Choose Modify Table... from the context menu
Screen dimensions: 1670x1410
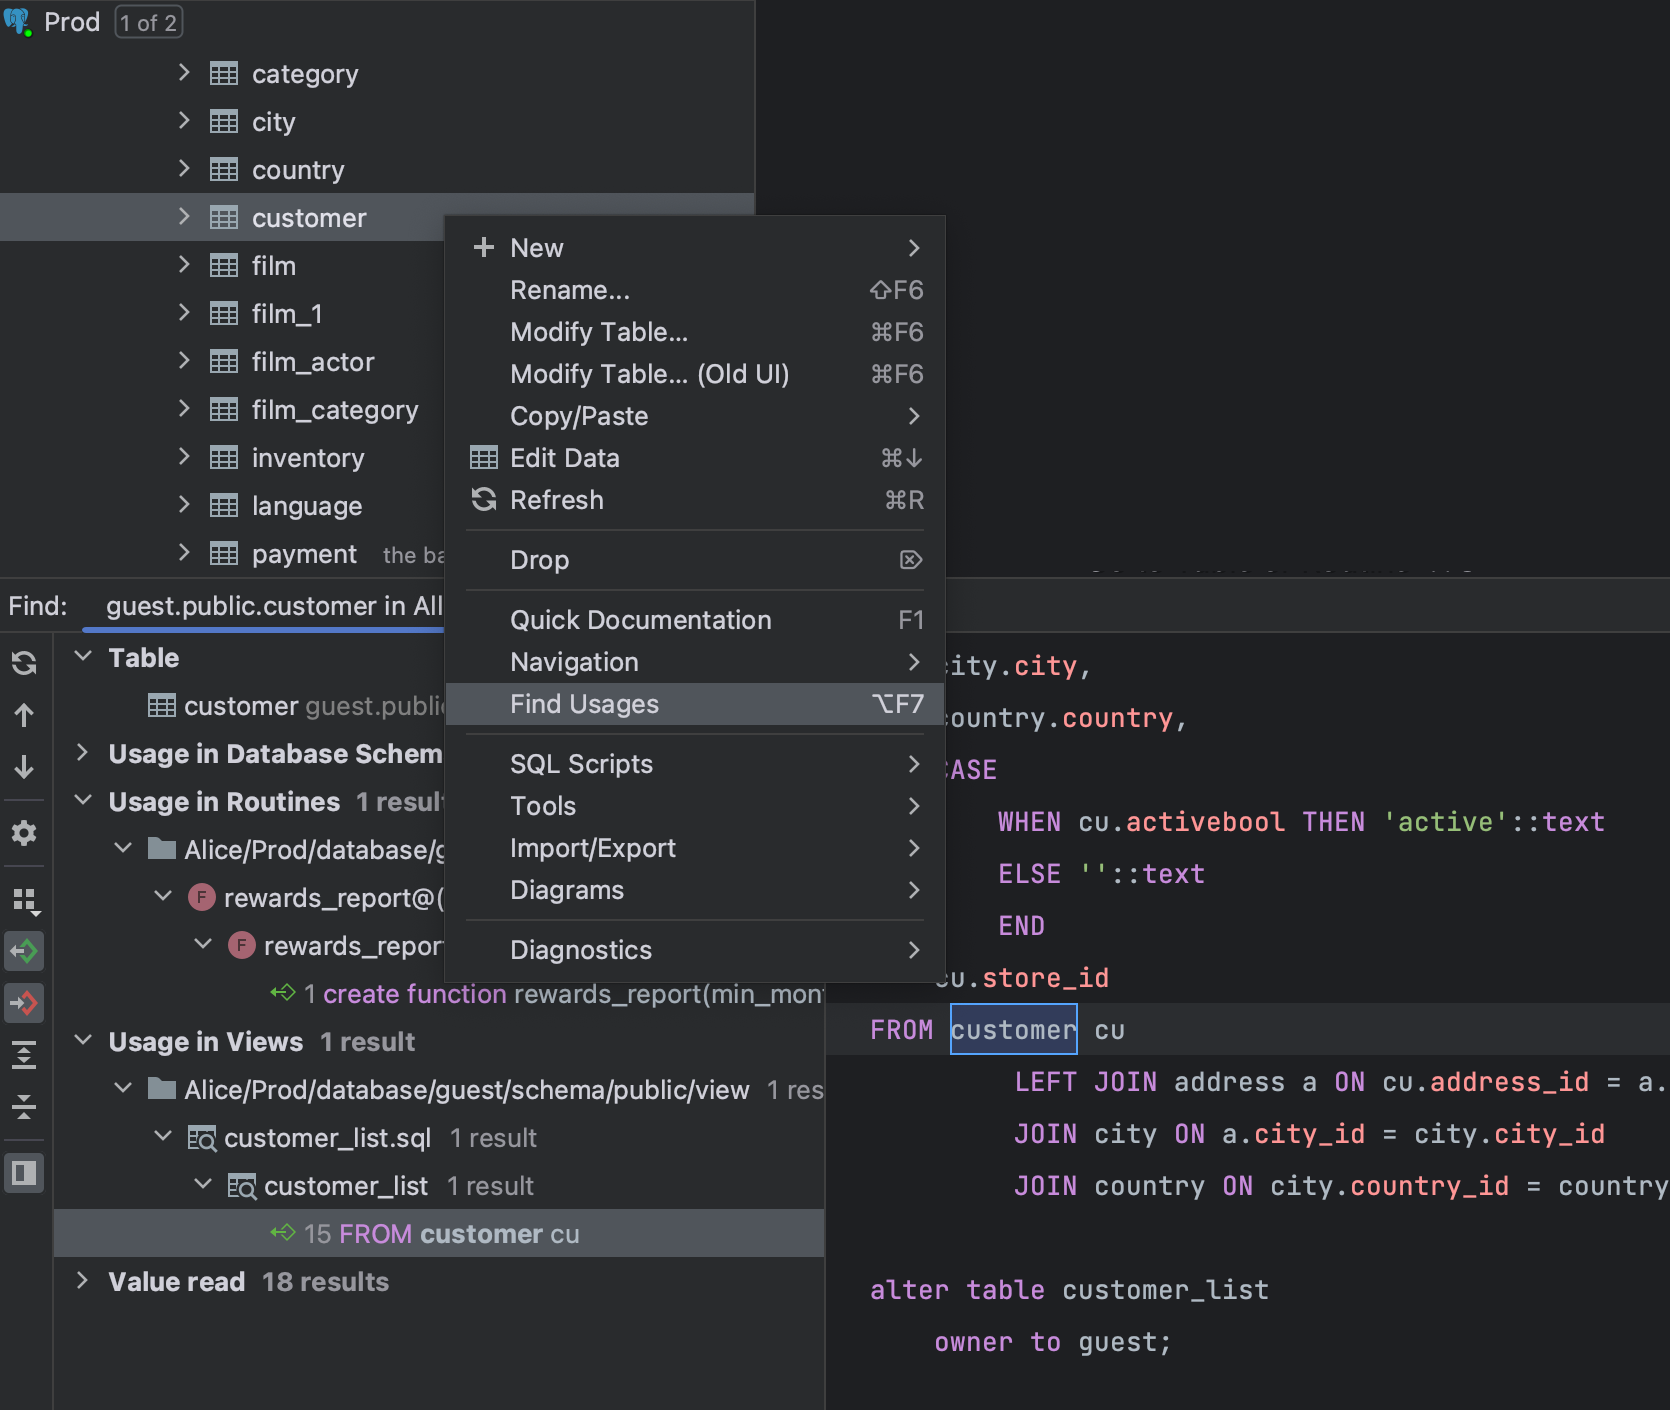[x=598, y=332]
